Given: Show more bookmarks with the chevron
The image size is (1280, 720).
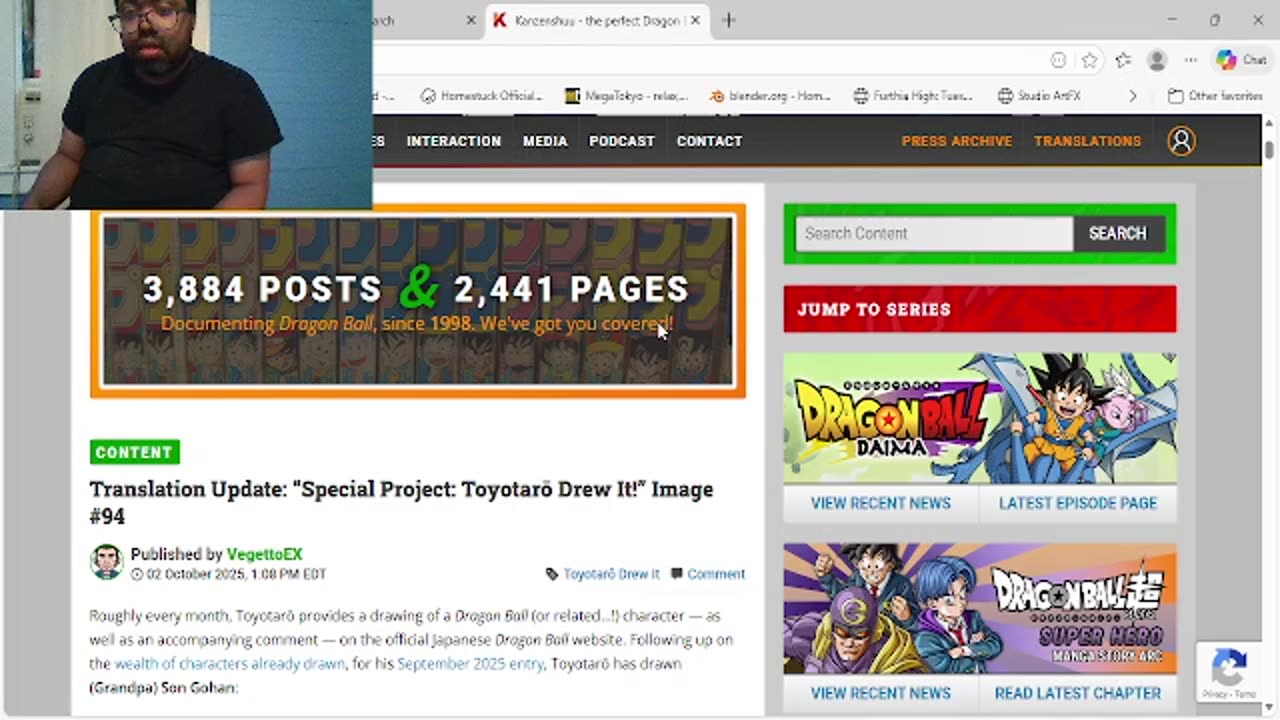Looking at the screenshot, I should coord(1132,96).
